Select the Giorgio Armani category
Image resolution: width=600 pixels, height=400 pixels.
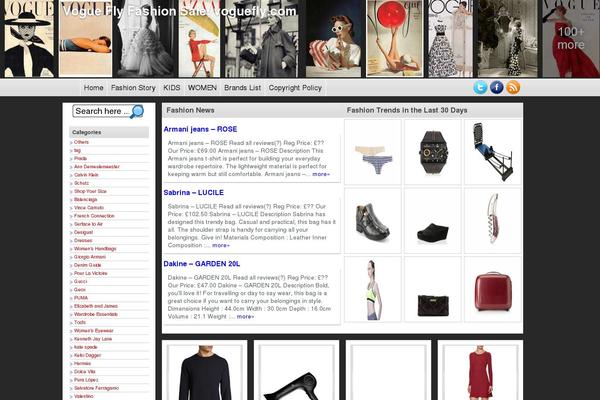90,257
